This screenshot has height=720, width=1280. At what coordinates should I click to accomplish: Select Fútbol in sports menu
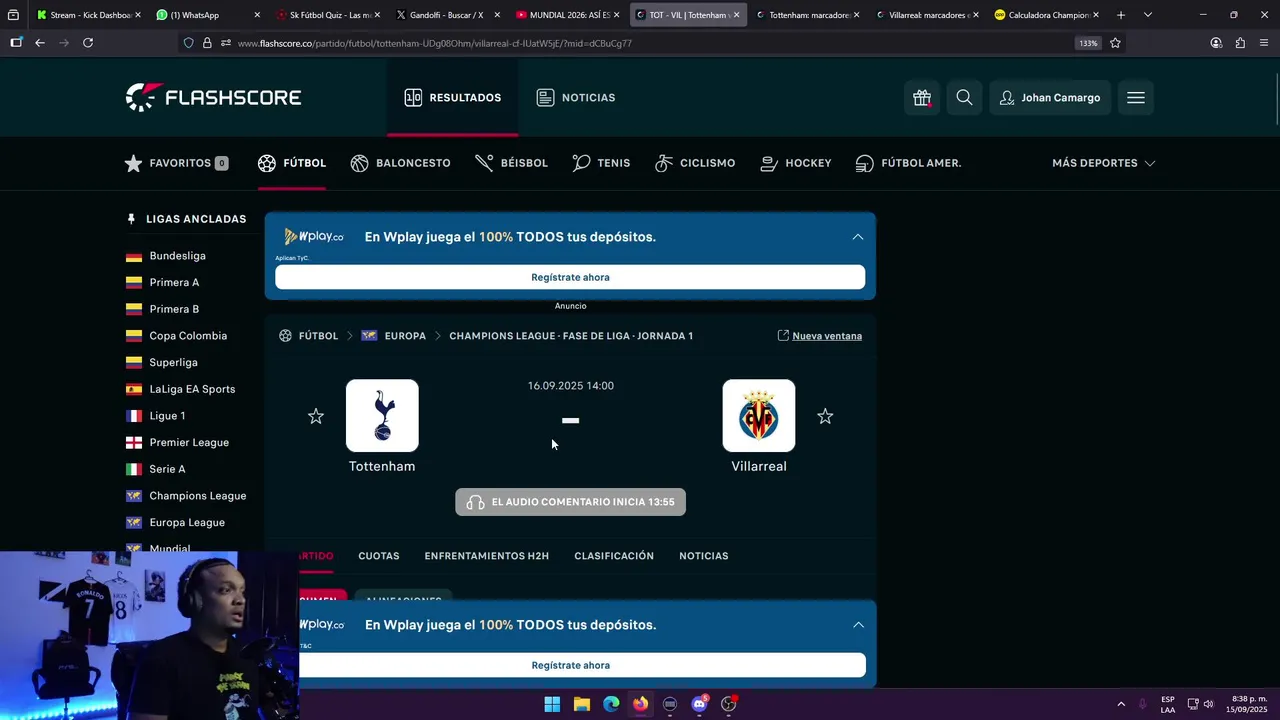[292, 163]
